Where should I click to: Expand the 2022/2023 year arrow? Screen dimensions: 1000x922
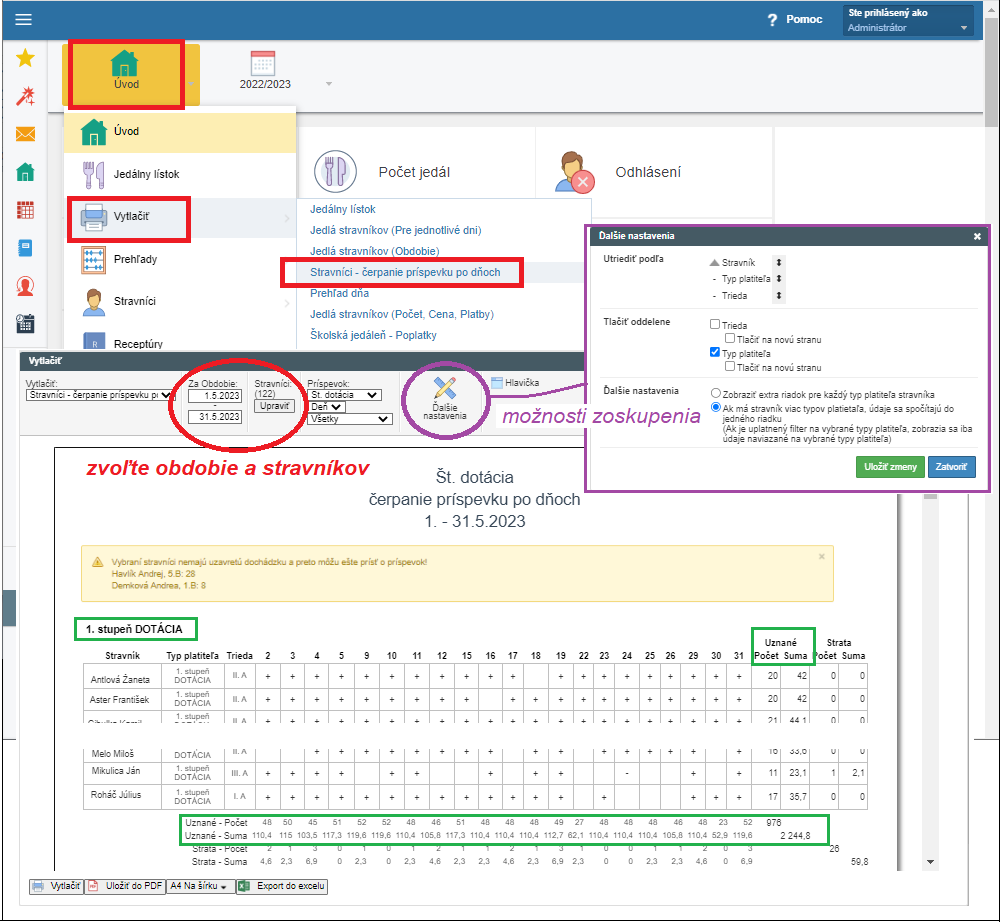(328, 84)
